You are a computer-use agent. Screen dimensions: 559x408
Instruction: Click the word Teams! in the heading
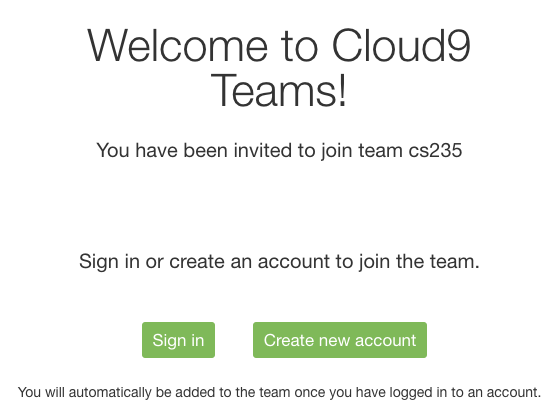(279, 89)
